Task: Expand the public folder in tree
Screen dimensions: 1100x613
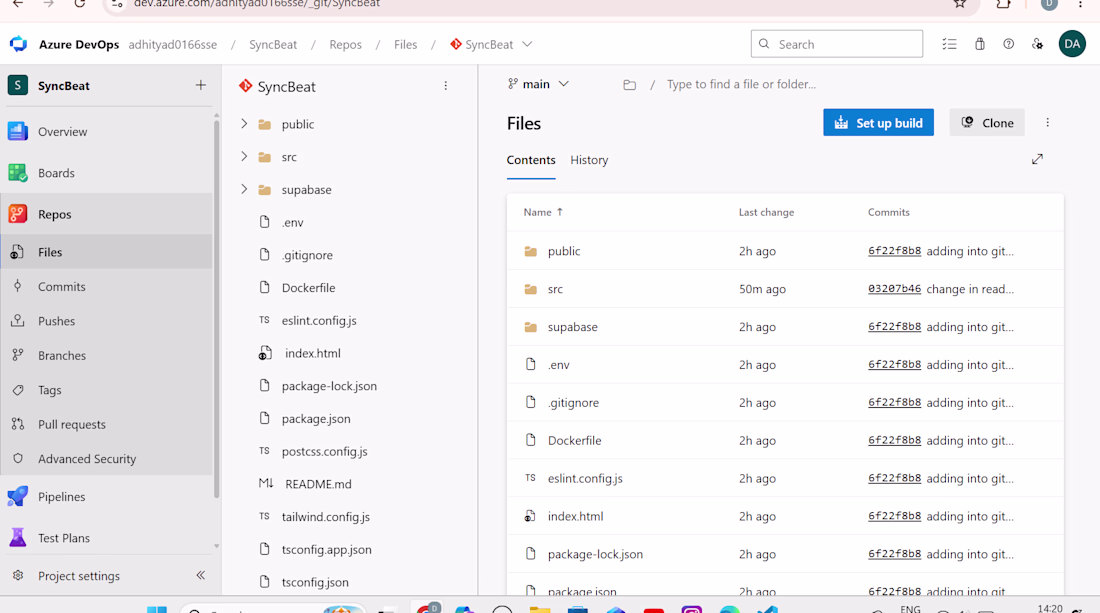Action: point(244,123)
